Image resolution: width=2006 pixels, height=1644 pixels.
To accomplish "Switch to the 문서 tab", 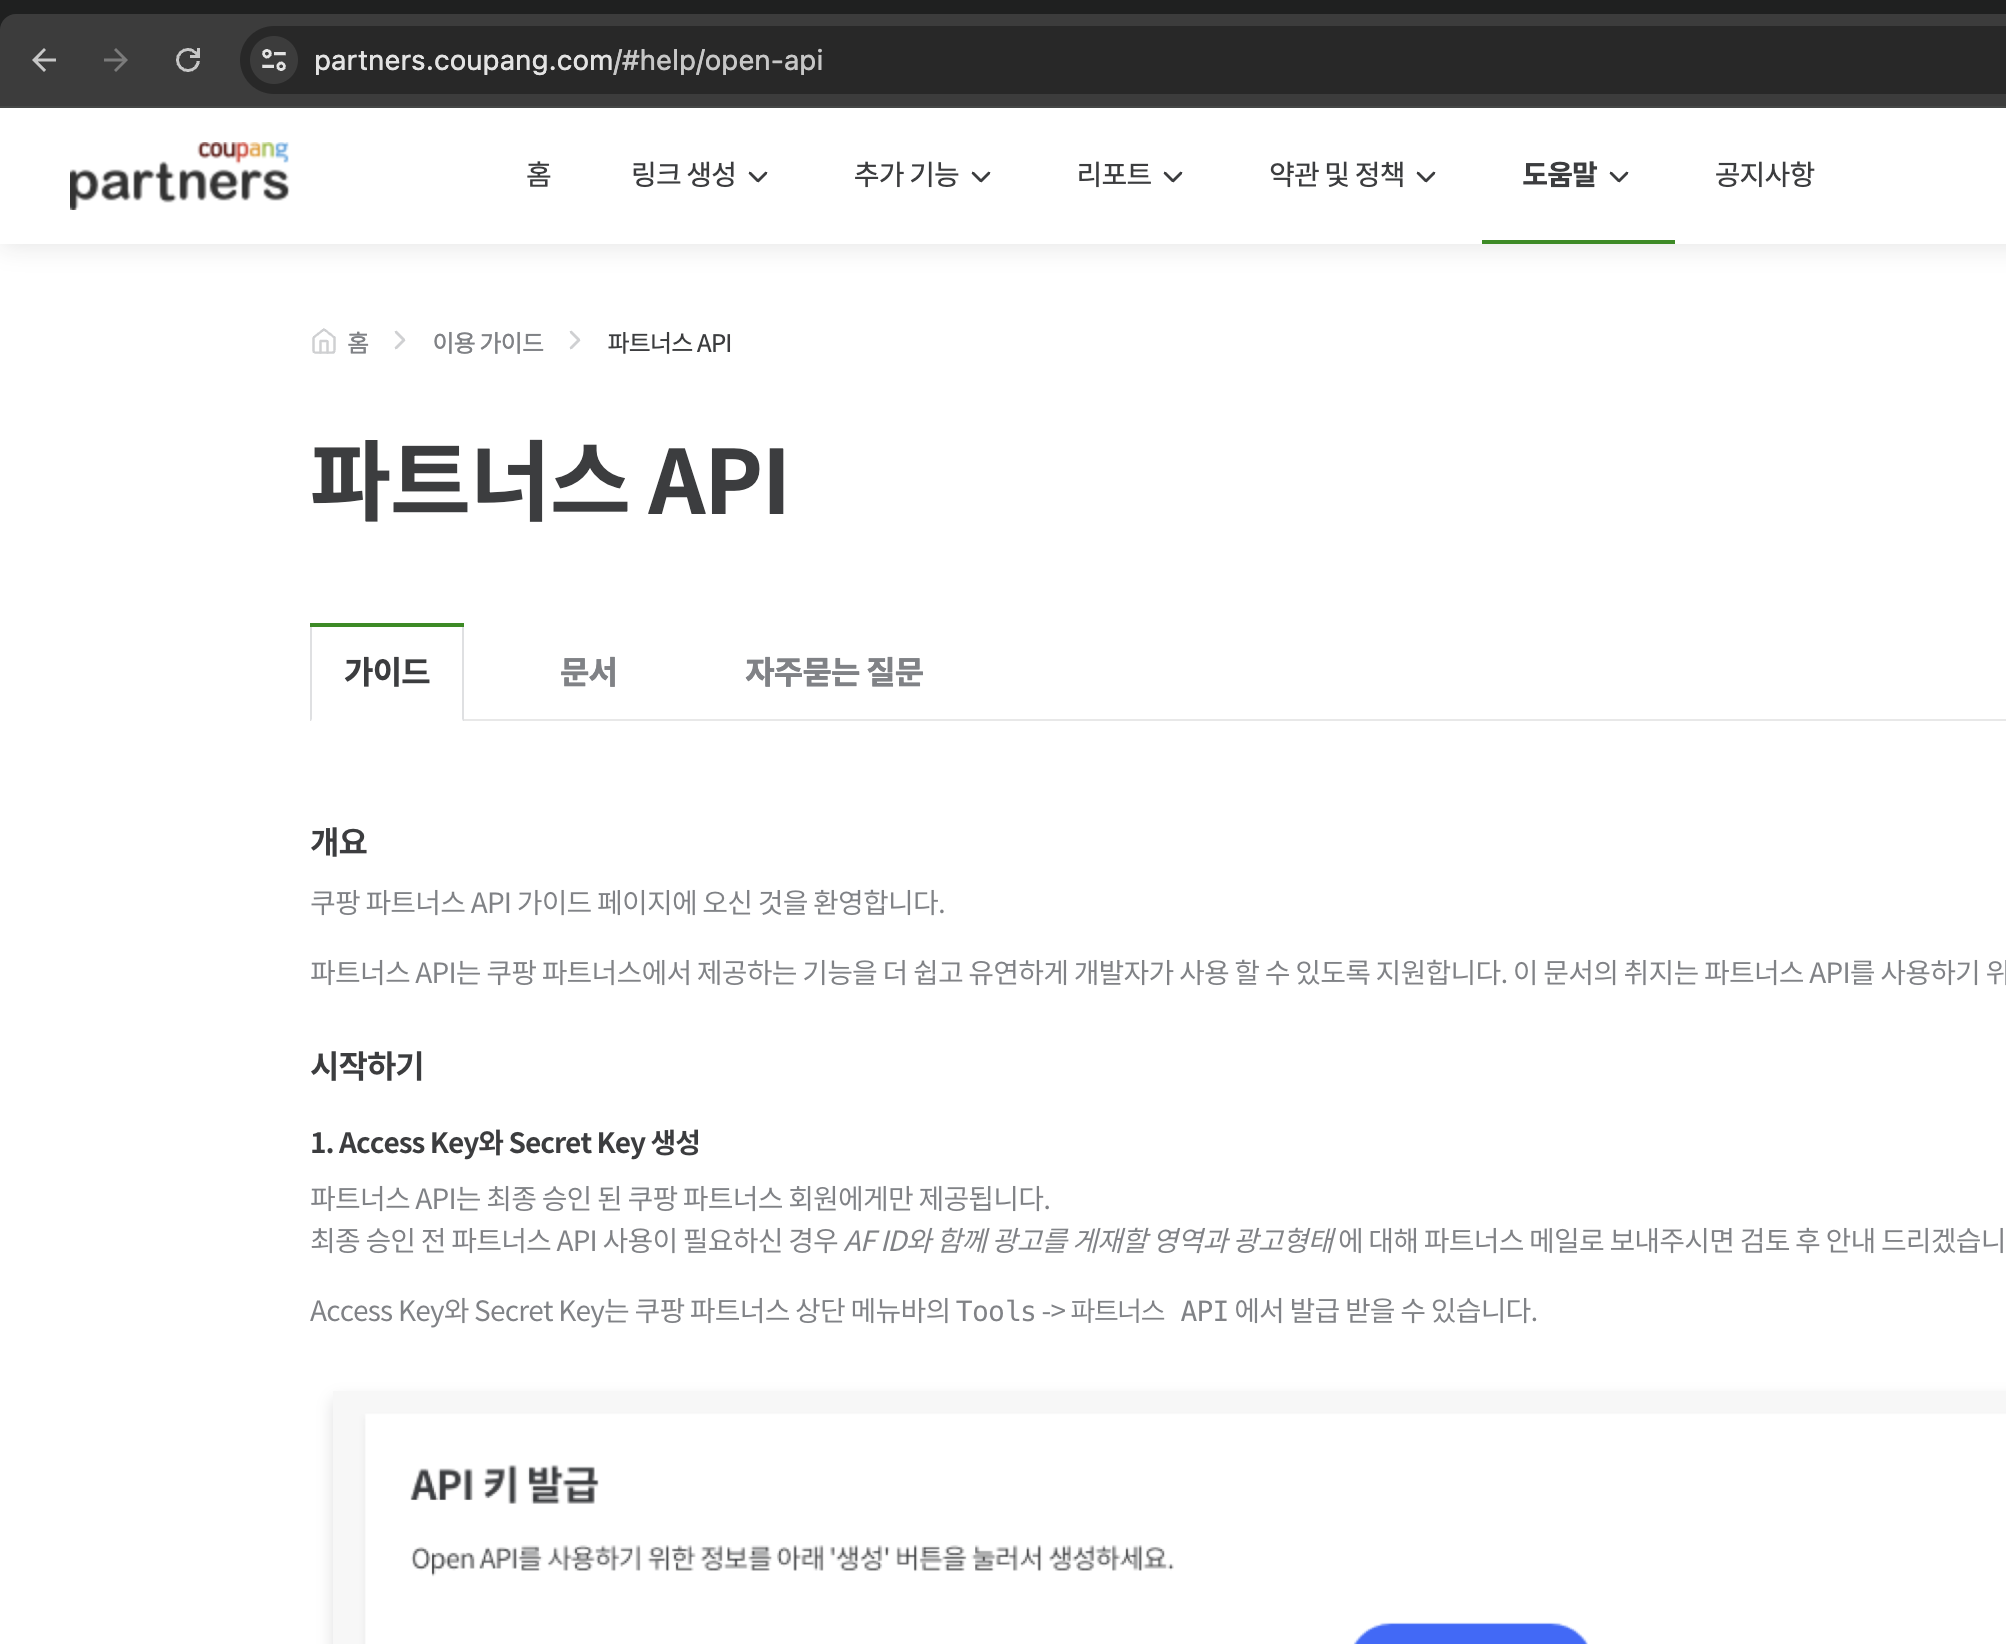I will pos(588,671).
